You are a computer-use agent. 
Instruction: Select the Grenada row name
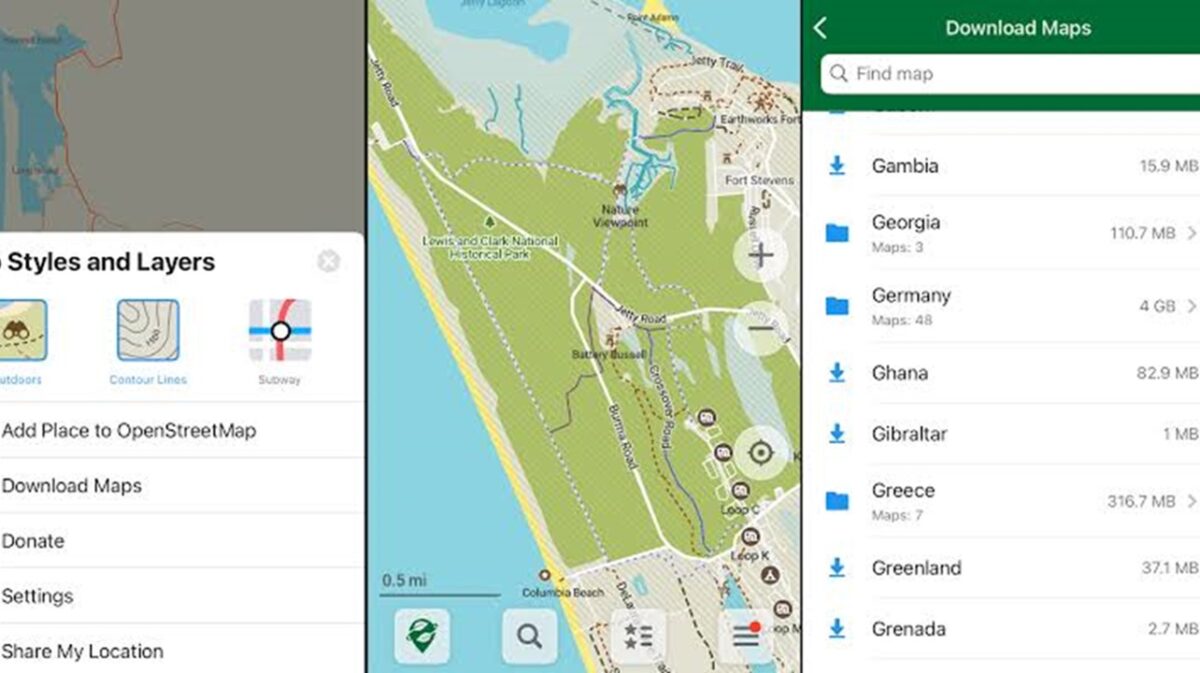pyautogui.click(x=908, y=629)
